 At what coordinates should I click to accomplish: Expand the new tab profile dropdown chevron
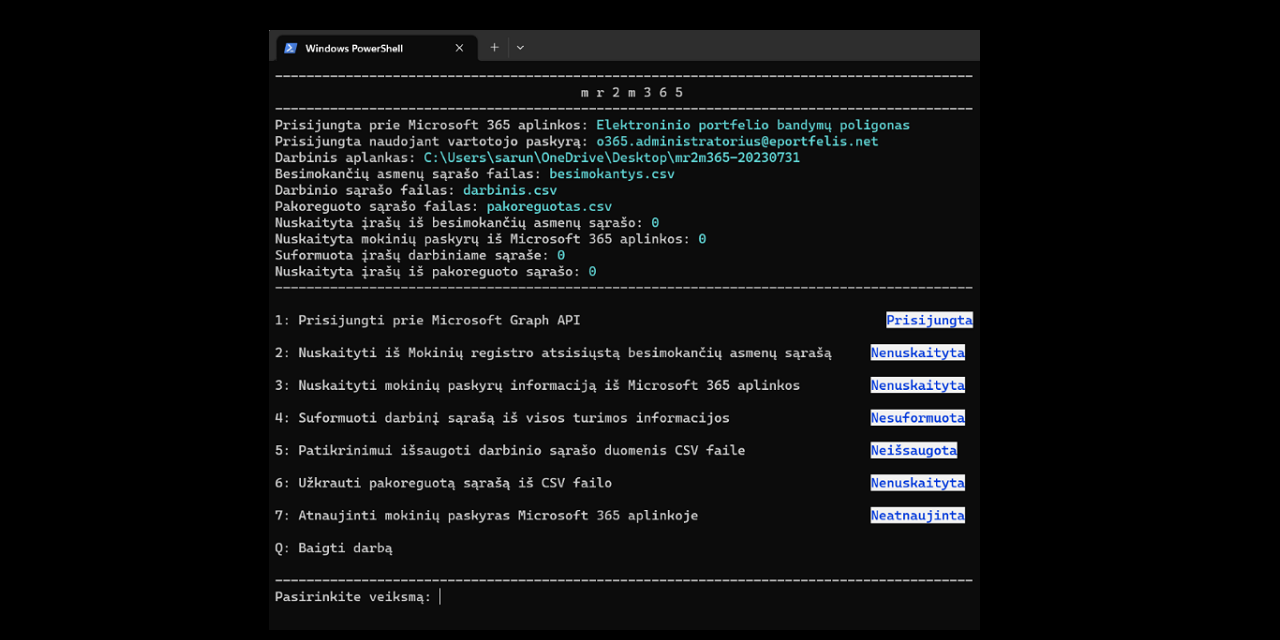point(520,47)
